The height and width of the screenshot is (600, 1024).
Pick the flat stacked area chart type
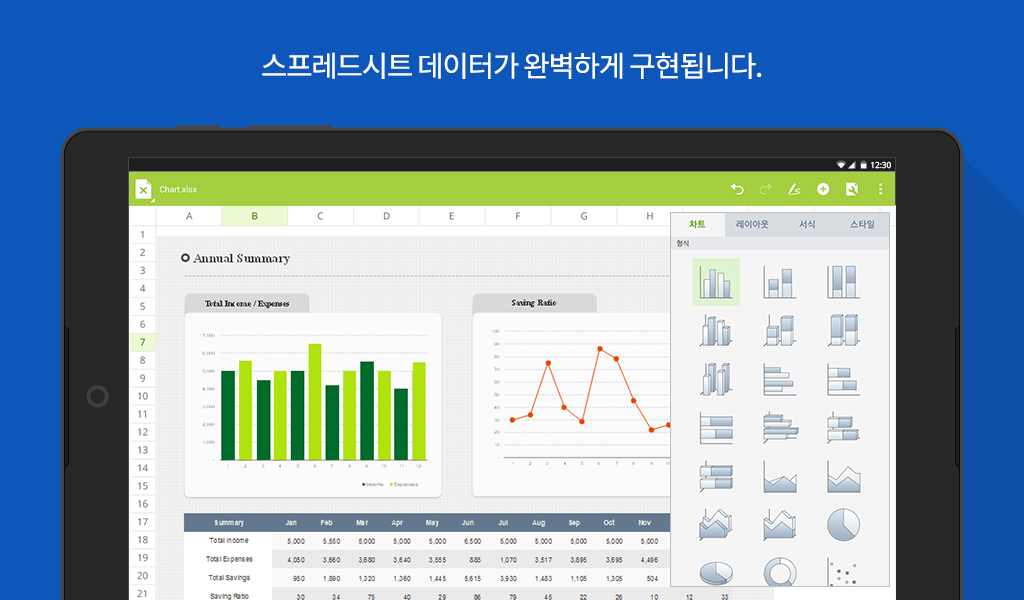pyautogui.click(x=843, y=476)
